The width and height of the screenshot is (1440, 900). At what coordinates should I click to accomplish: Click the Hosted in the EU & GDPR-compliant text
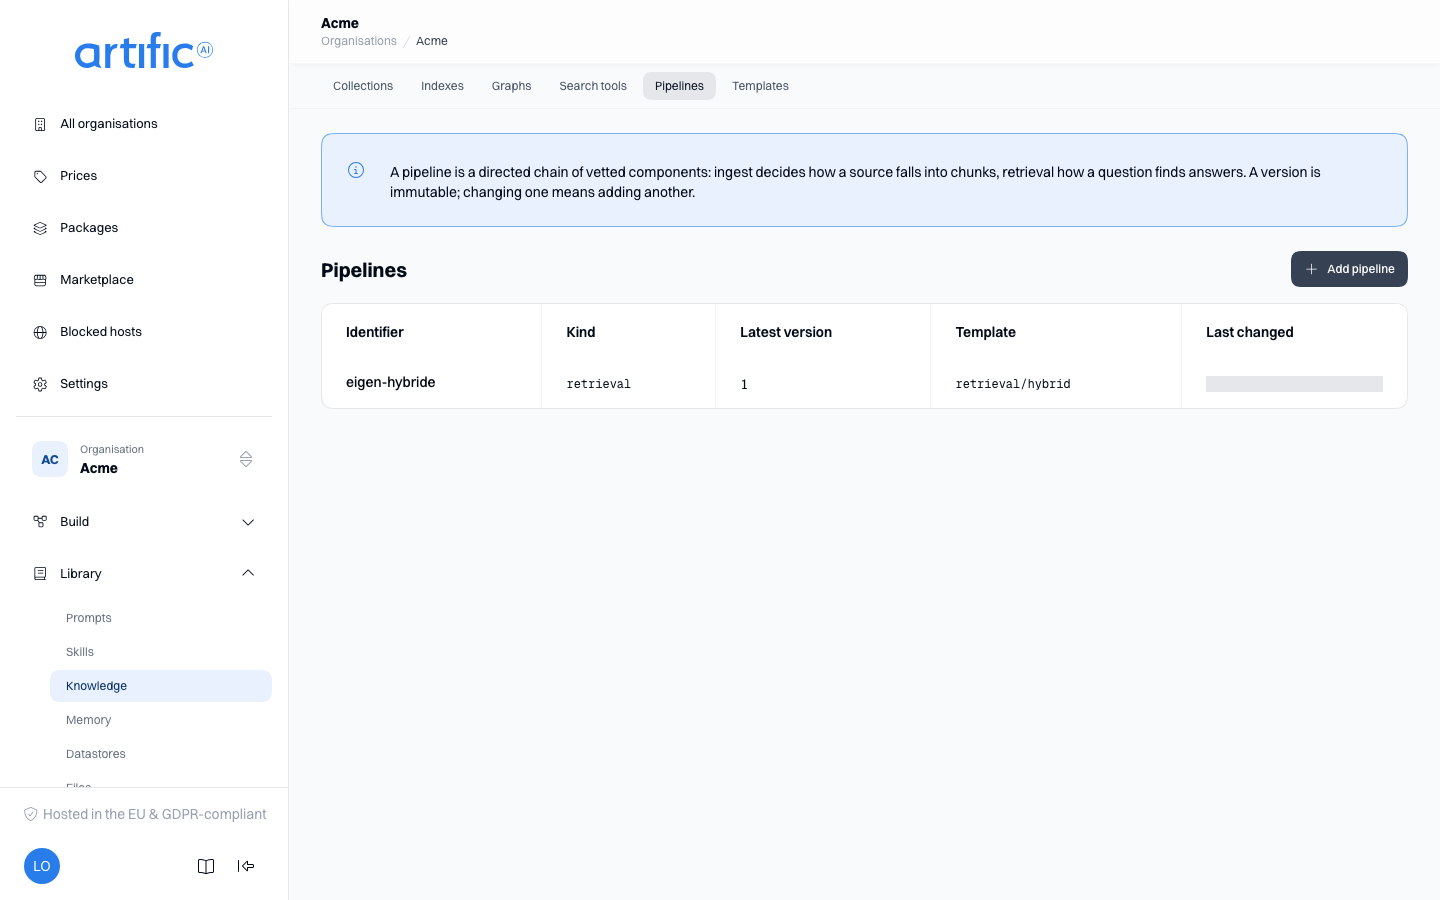tap(155, 814)
